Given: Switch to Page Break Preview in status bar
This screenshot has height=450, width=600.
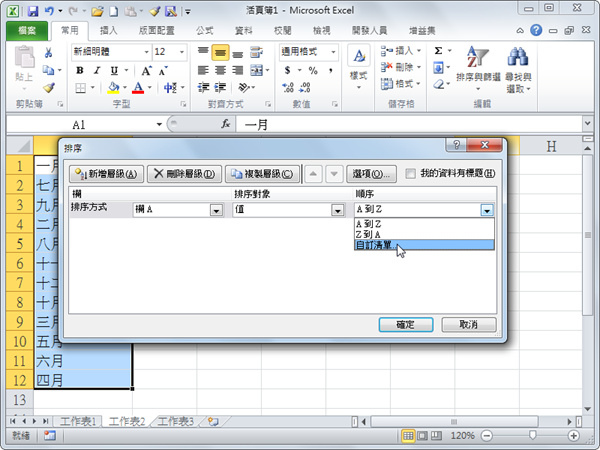Looking at the screenshot, I should (436, 435).
